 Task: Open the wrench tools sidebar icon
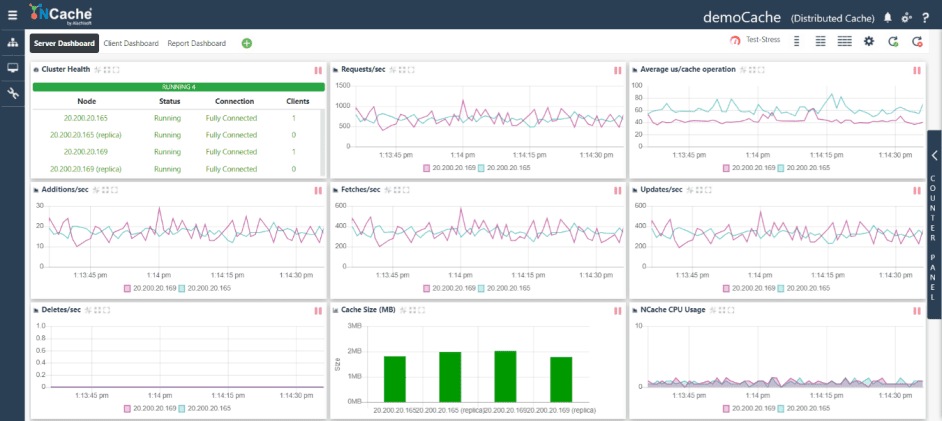point(13,93)
